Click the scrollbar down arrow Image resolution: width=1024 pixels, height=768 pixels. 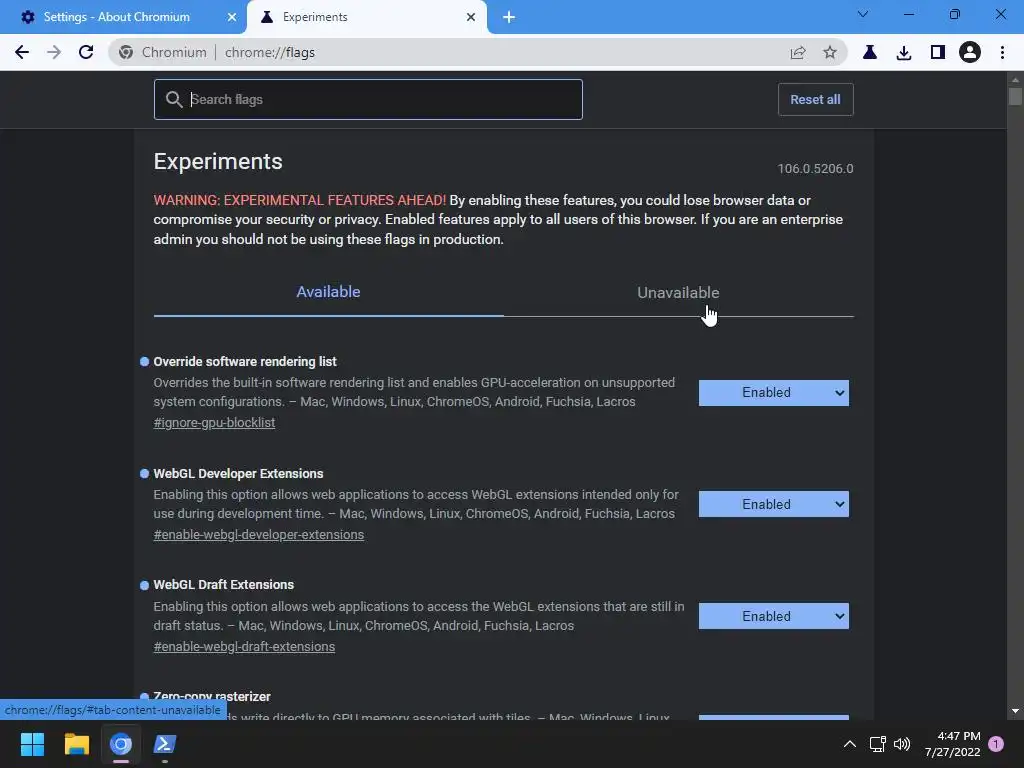click(1015, 711)
